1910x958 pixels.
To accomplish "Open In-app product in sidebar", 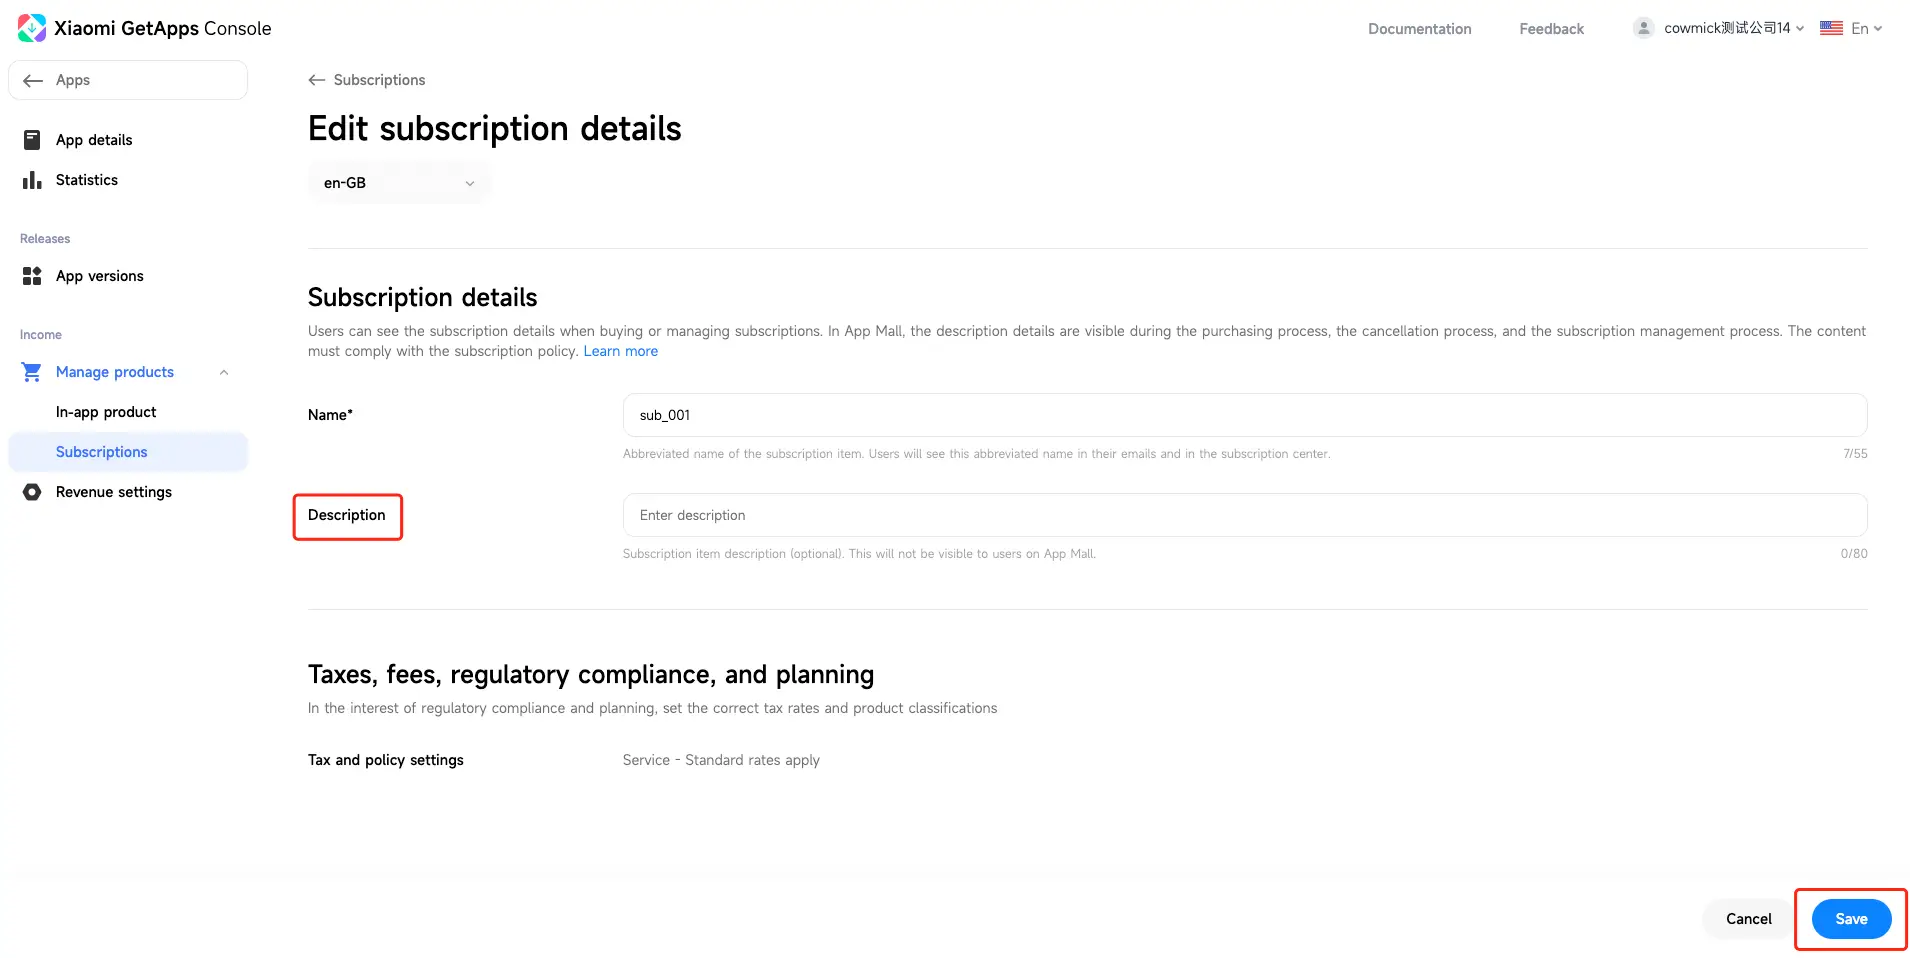I will point(106,412).
